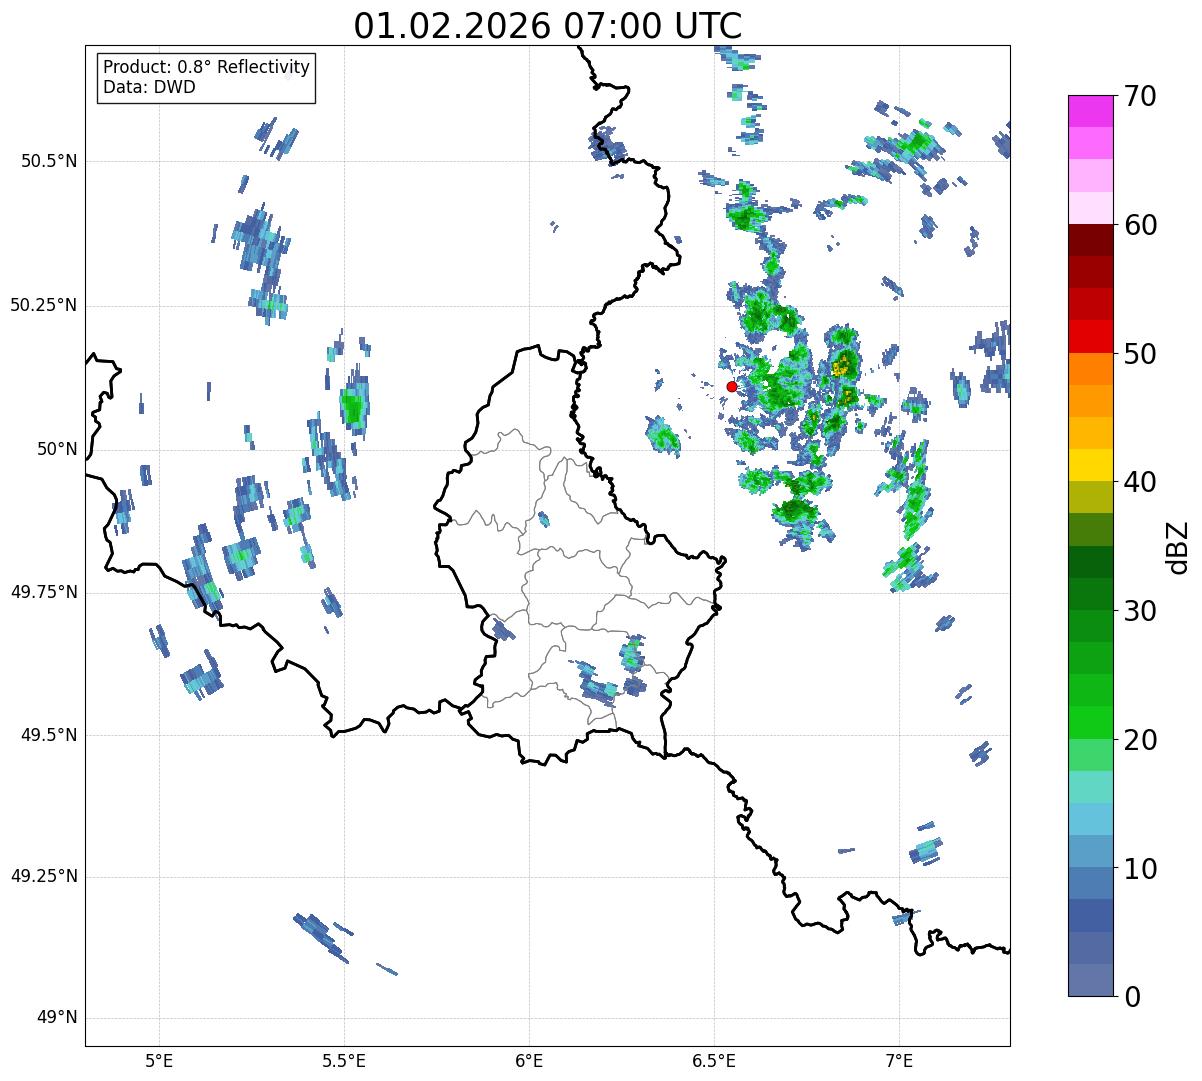Click the colorbar tick label 10
This screenshot has width=1202, height=1081.
(x=1140, y=869)
